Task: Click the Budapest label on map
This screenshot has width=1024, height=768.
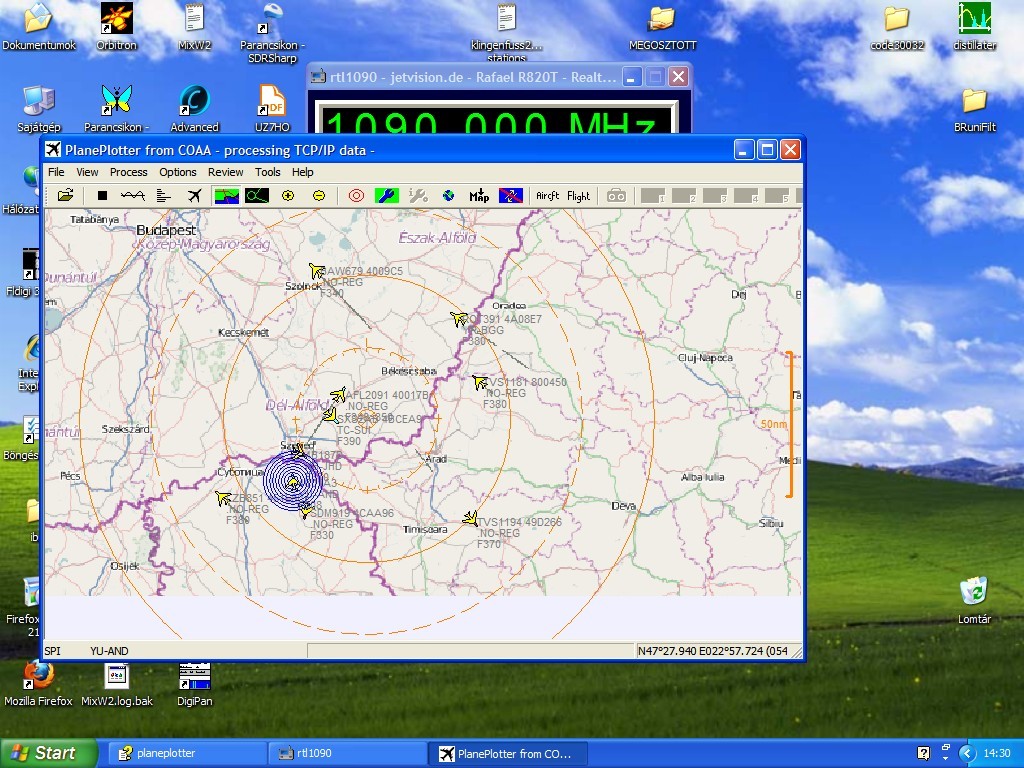Action: [x=166, y=231]
